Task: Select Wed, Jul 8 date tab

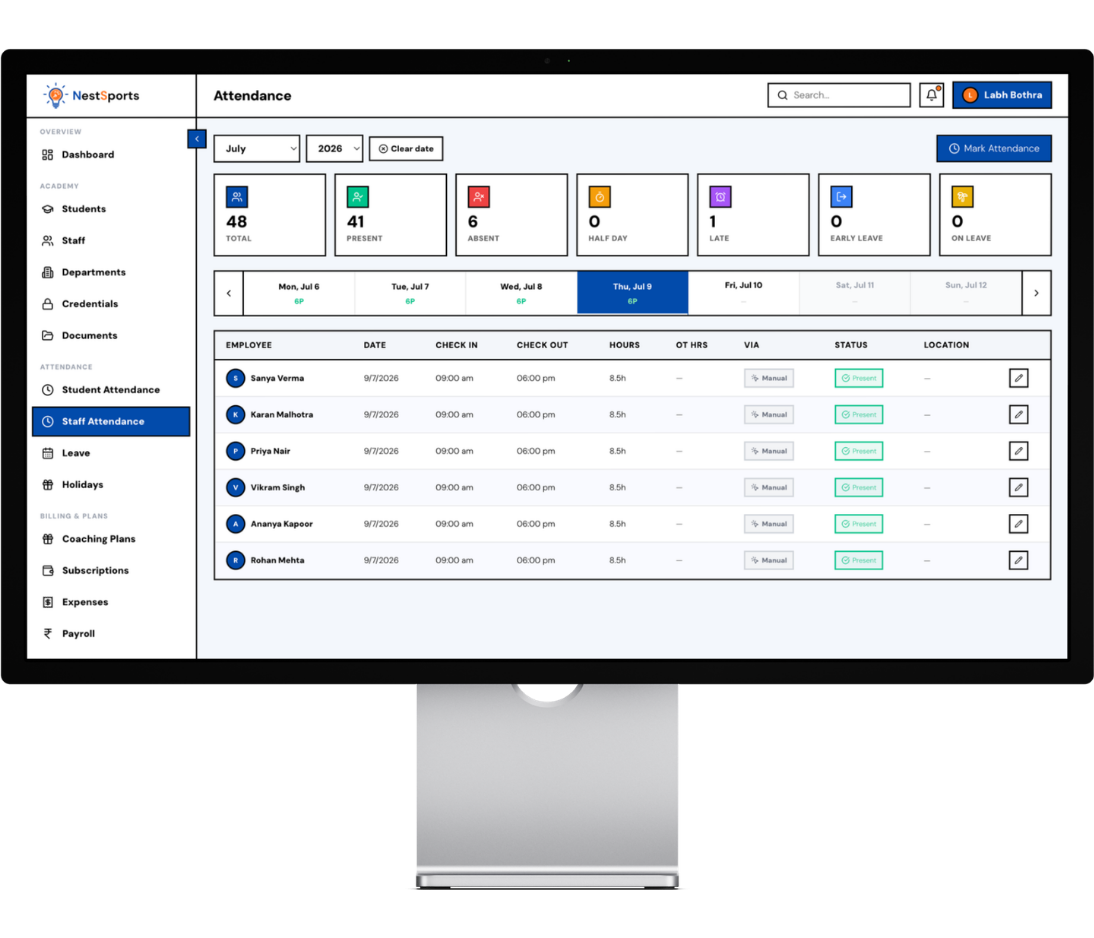Action: [x=521, y=293]
